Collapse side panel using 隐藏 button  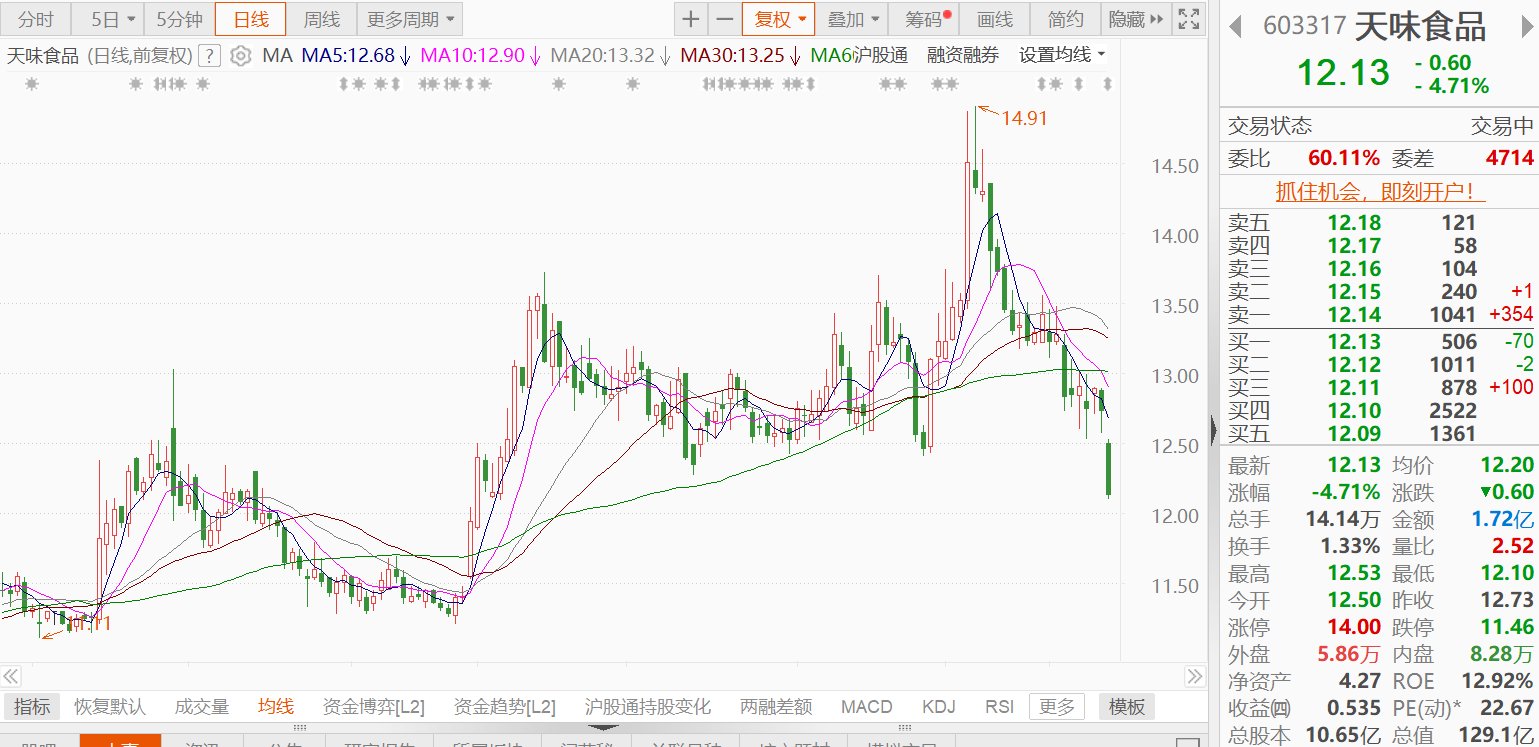[1137, 19]
